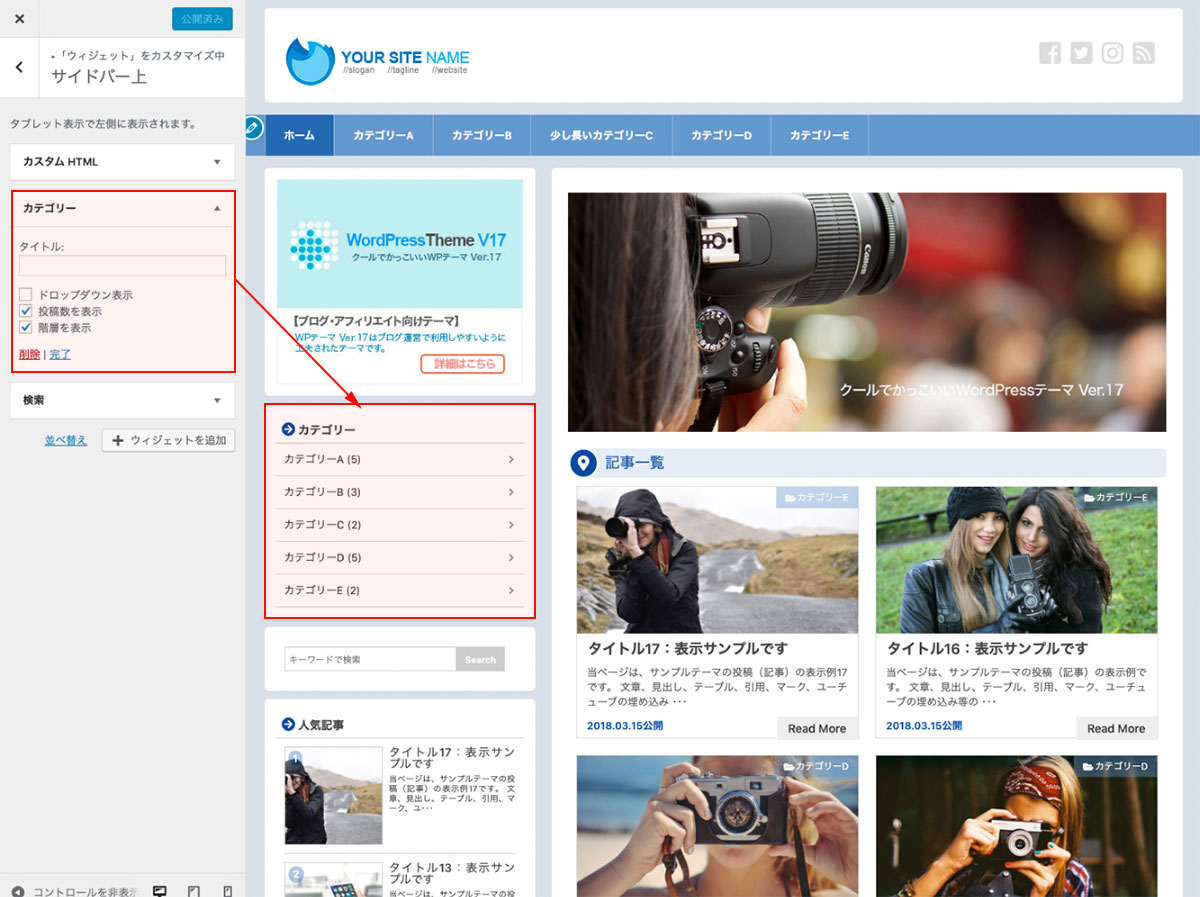
Task: Click the タイトル17 article thumbnail in 記事一覧
Action: pyautogui.click(x=717, y=560)
